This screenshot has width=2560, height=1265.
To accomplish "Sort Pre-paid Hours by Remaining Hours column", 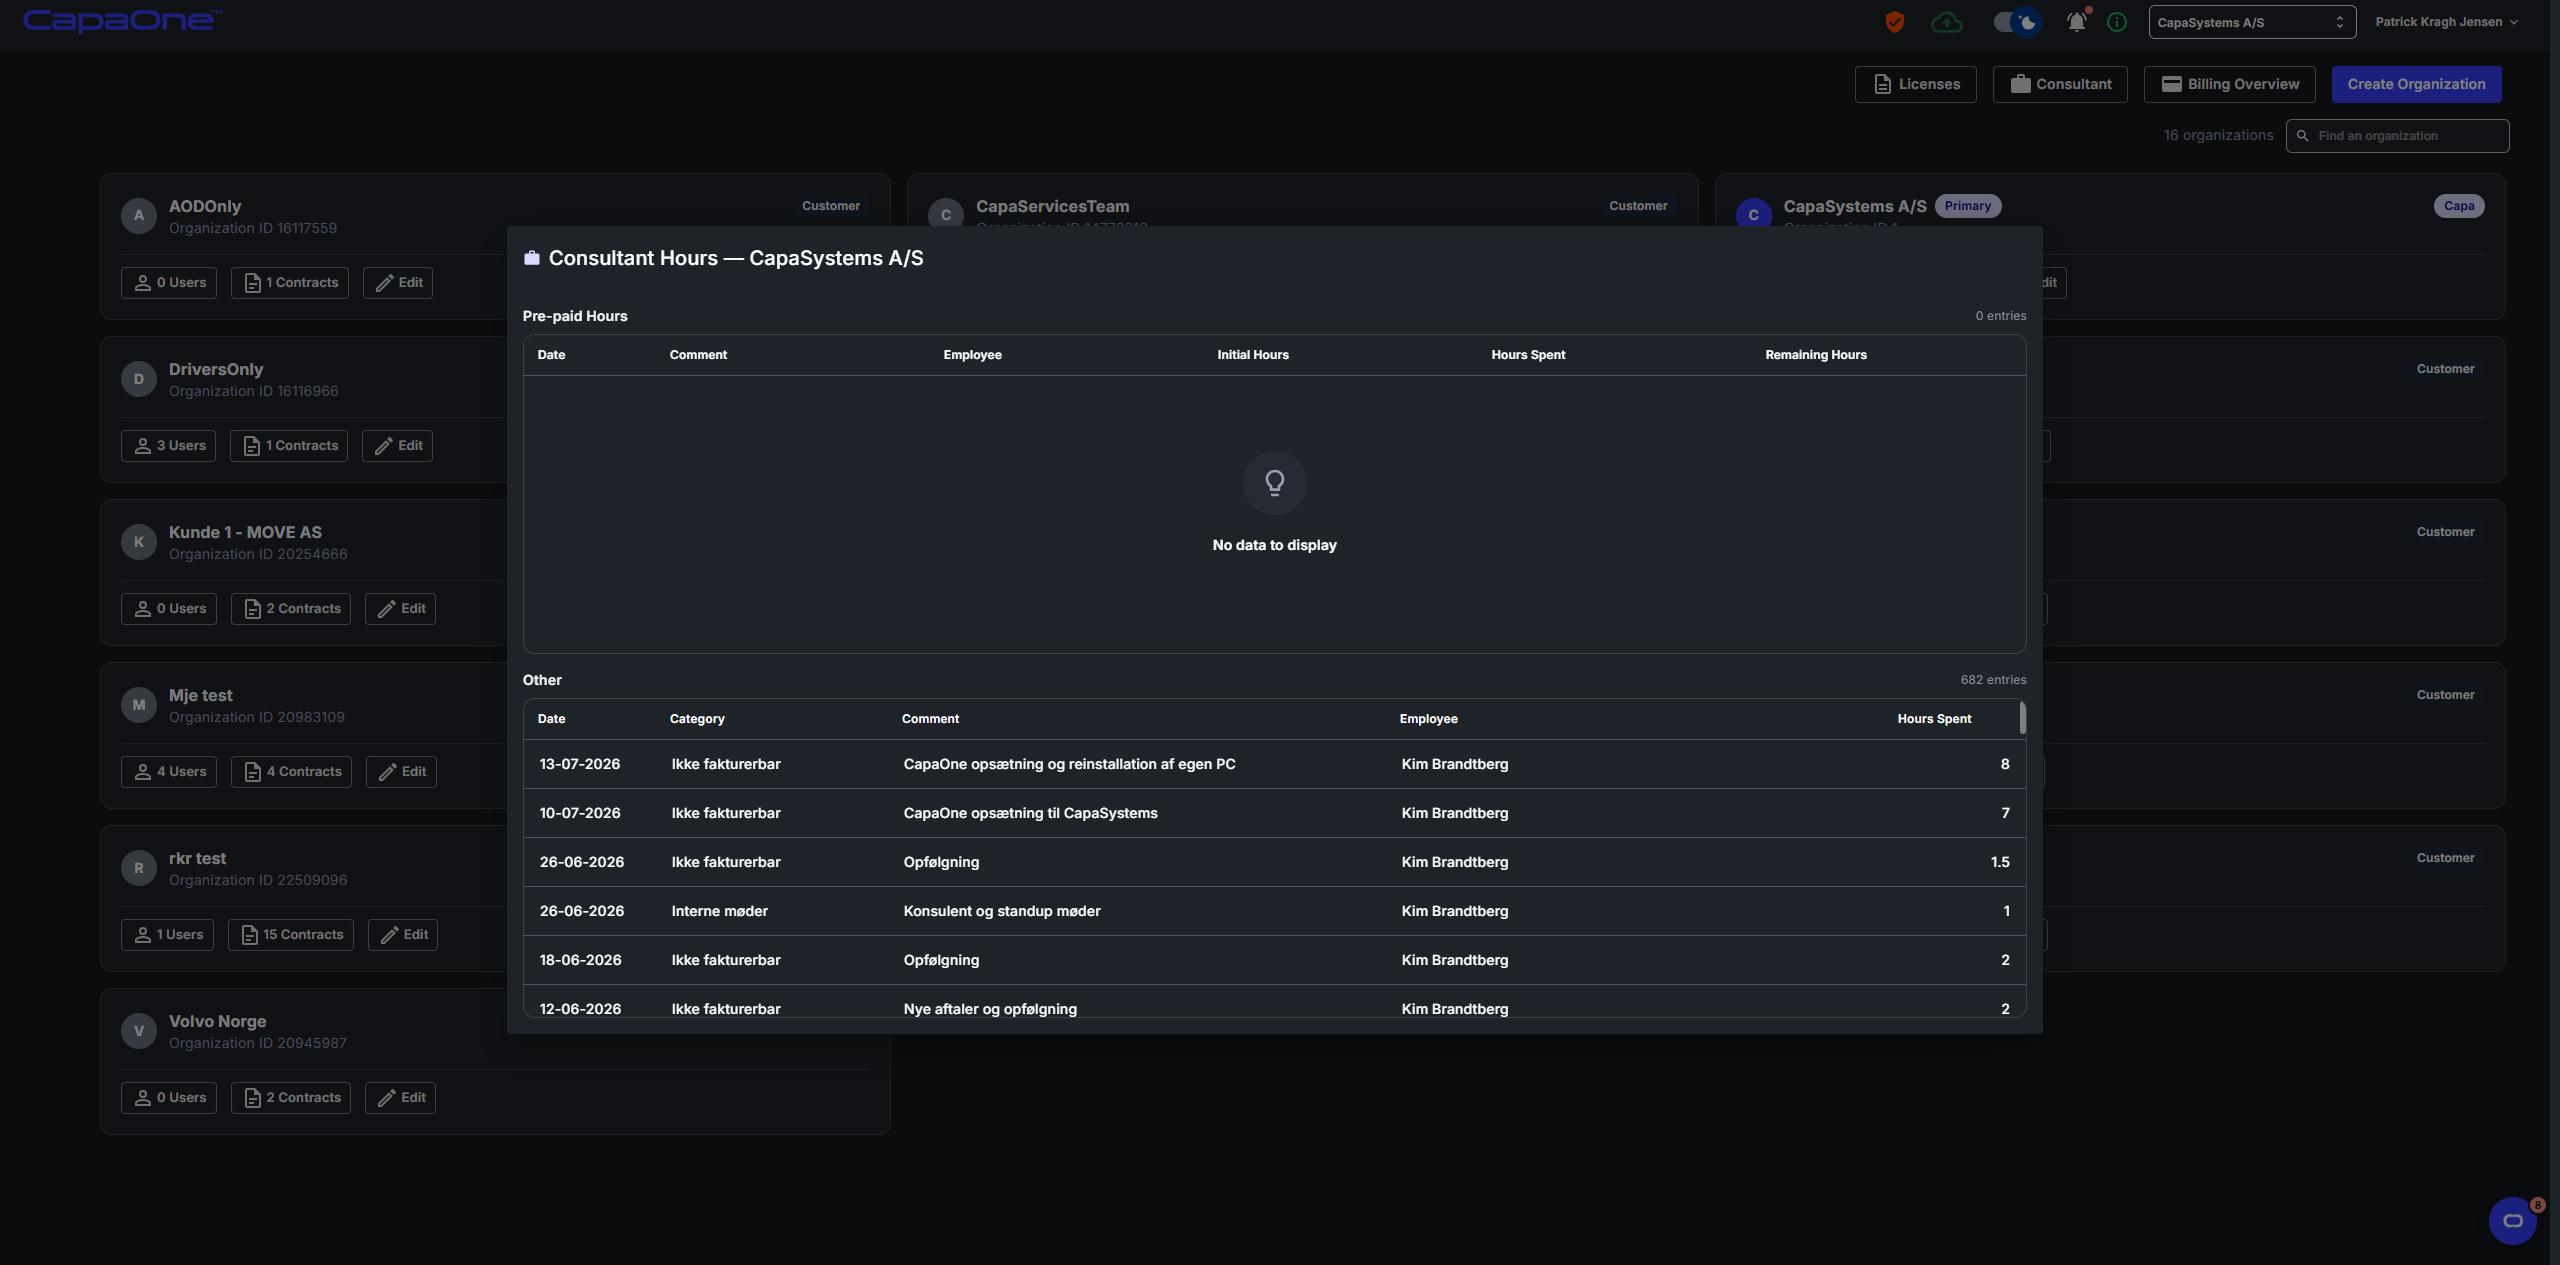I will tap(1816, 355).
